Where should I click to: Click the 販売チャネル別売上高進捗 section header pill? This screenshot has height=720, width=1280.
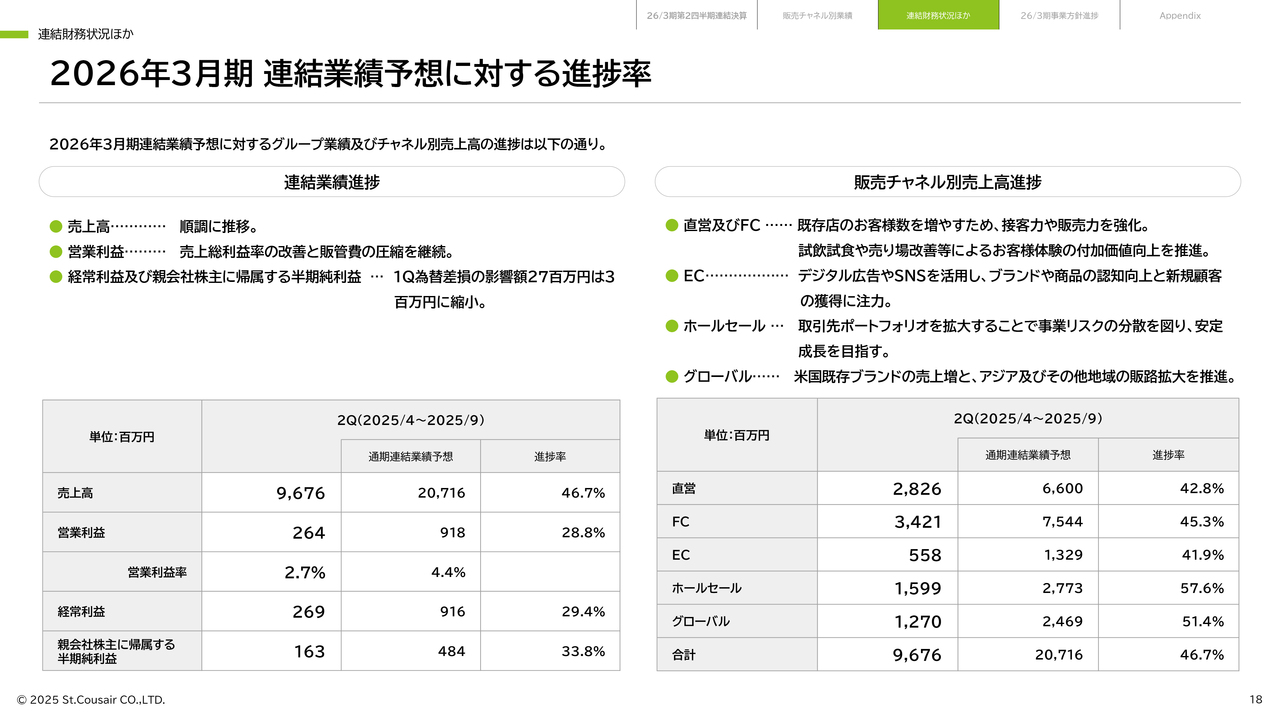(x=947, y=182)
